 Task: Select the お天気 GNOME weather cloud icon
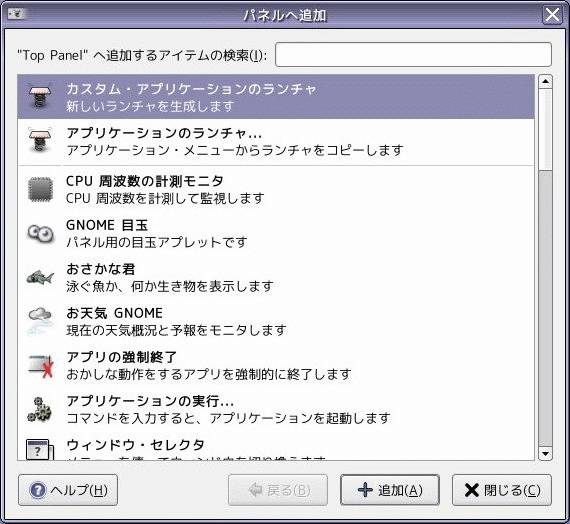pos(40,321)
